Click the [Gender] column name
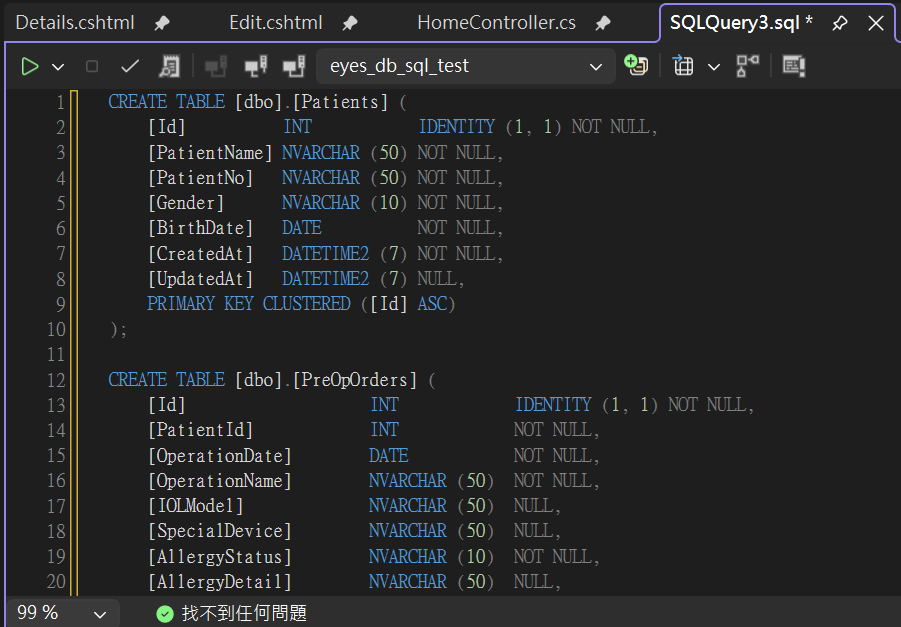The width and height of the screenshot is (901, 627). (x=186, y=203)
